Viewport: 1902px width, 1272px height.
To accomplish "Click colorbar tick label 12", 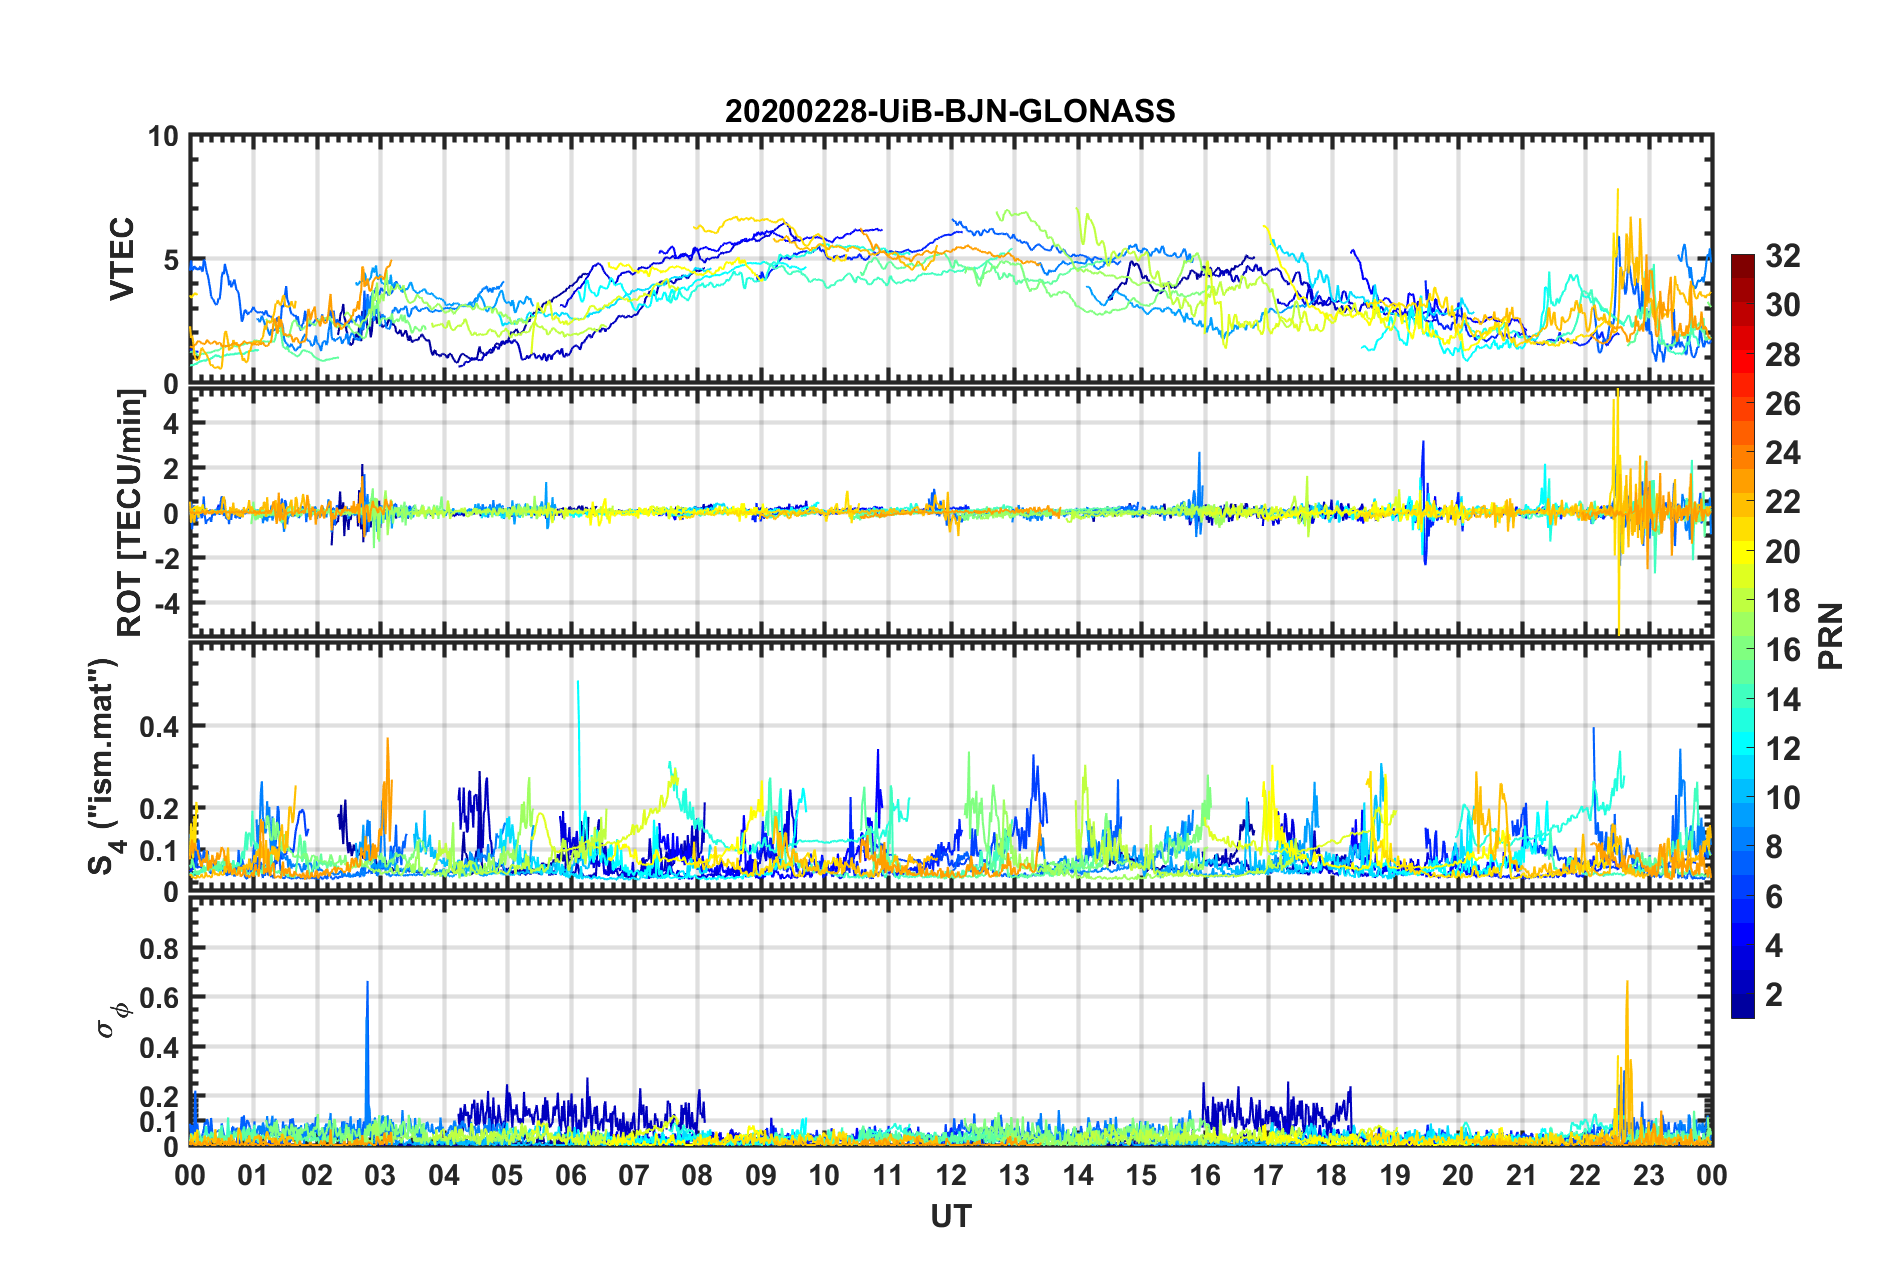I will click(x=1782, y=749).
